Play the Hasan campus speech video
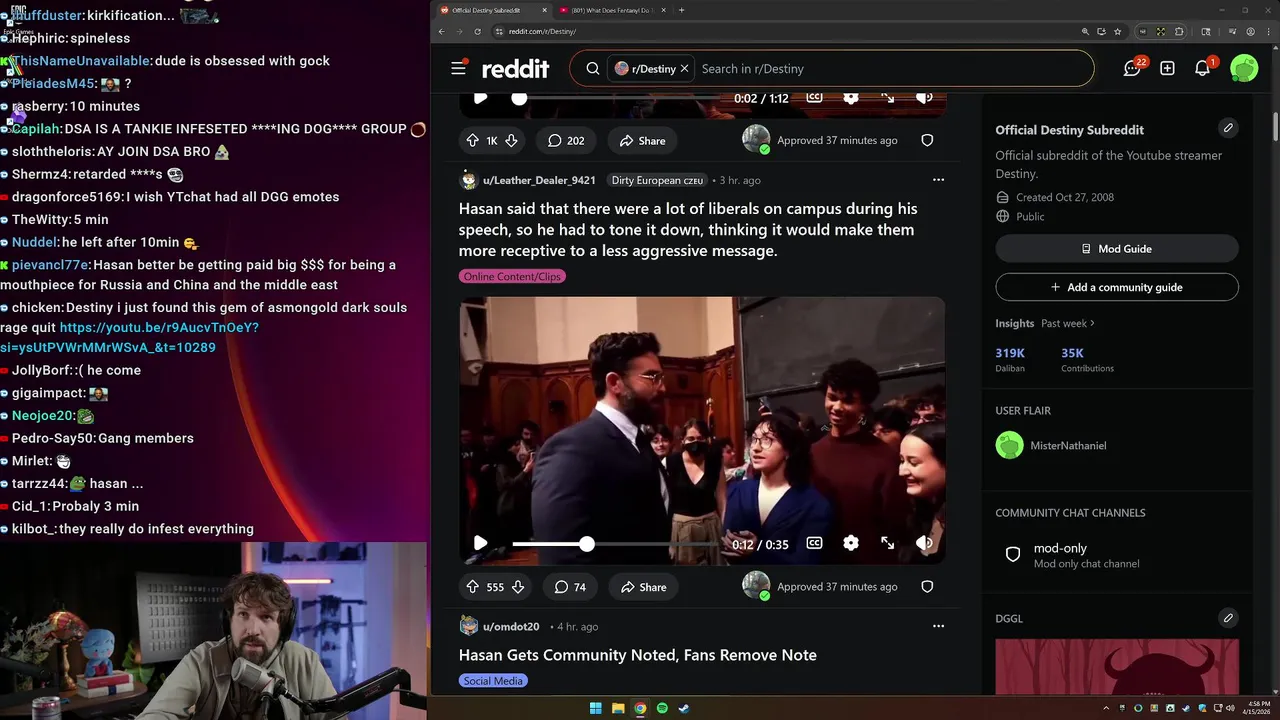This screenshot has height=720, width=1280. tap(480, 543)
